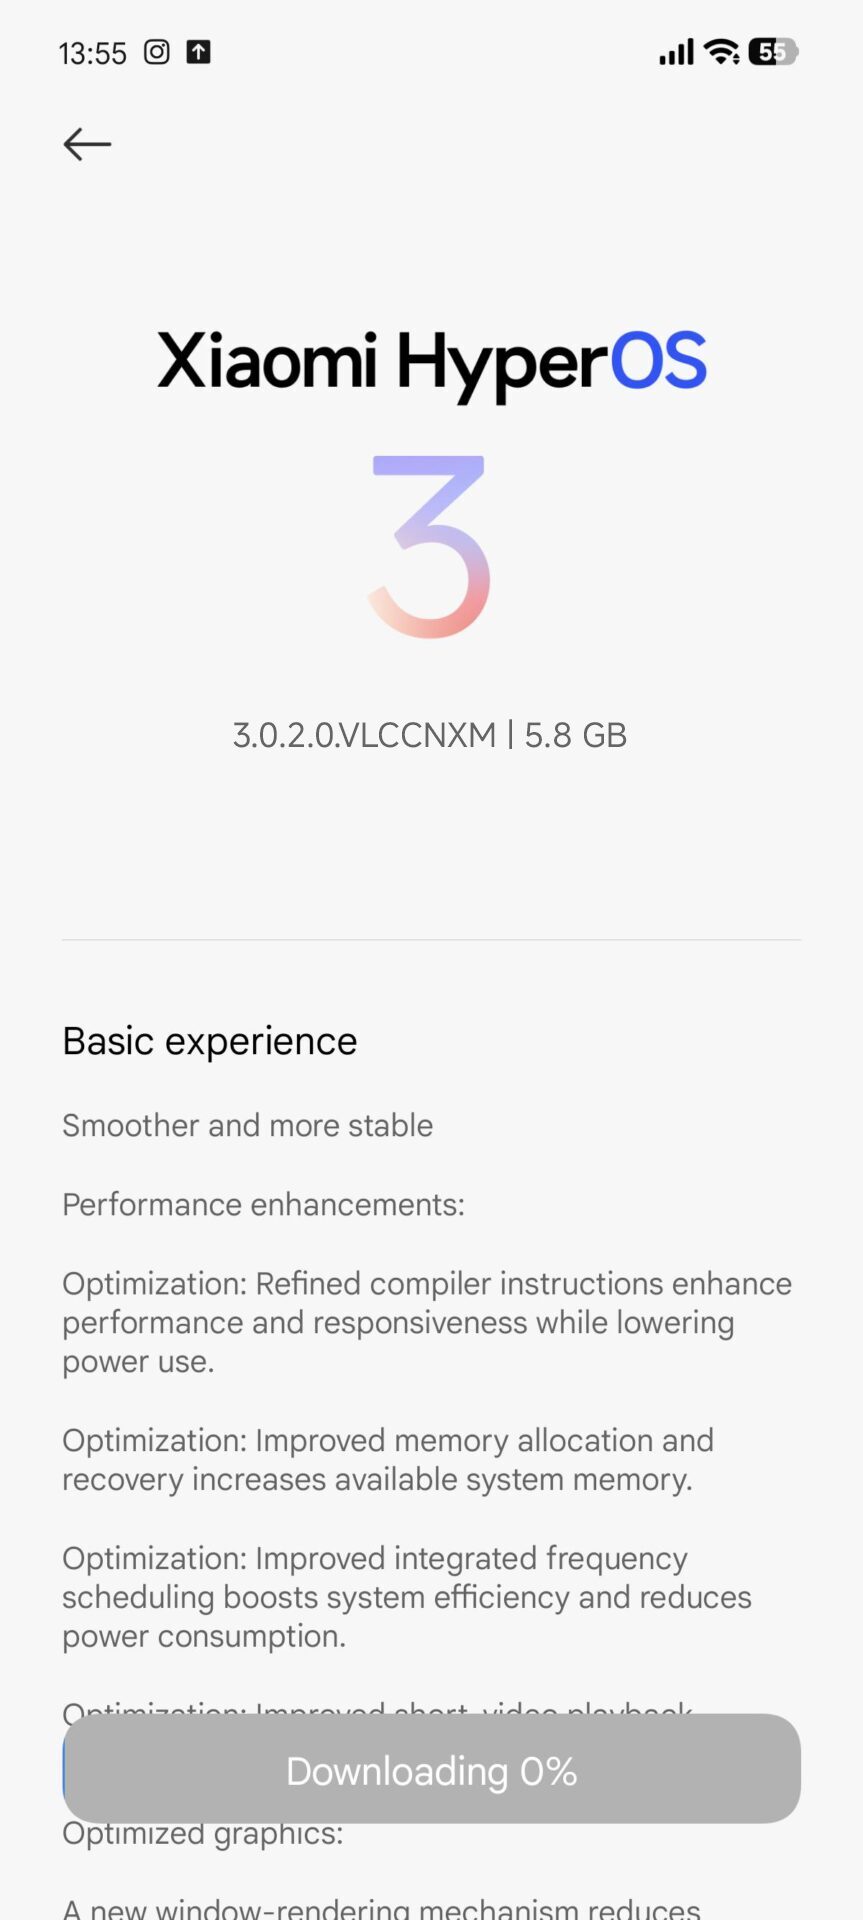This screenshot has width=863, height=1920.
Task: Tap the battery level indicator
Action: tap(773, 52)
